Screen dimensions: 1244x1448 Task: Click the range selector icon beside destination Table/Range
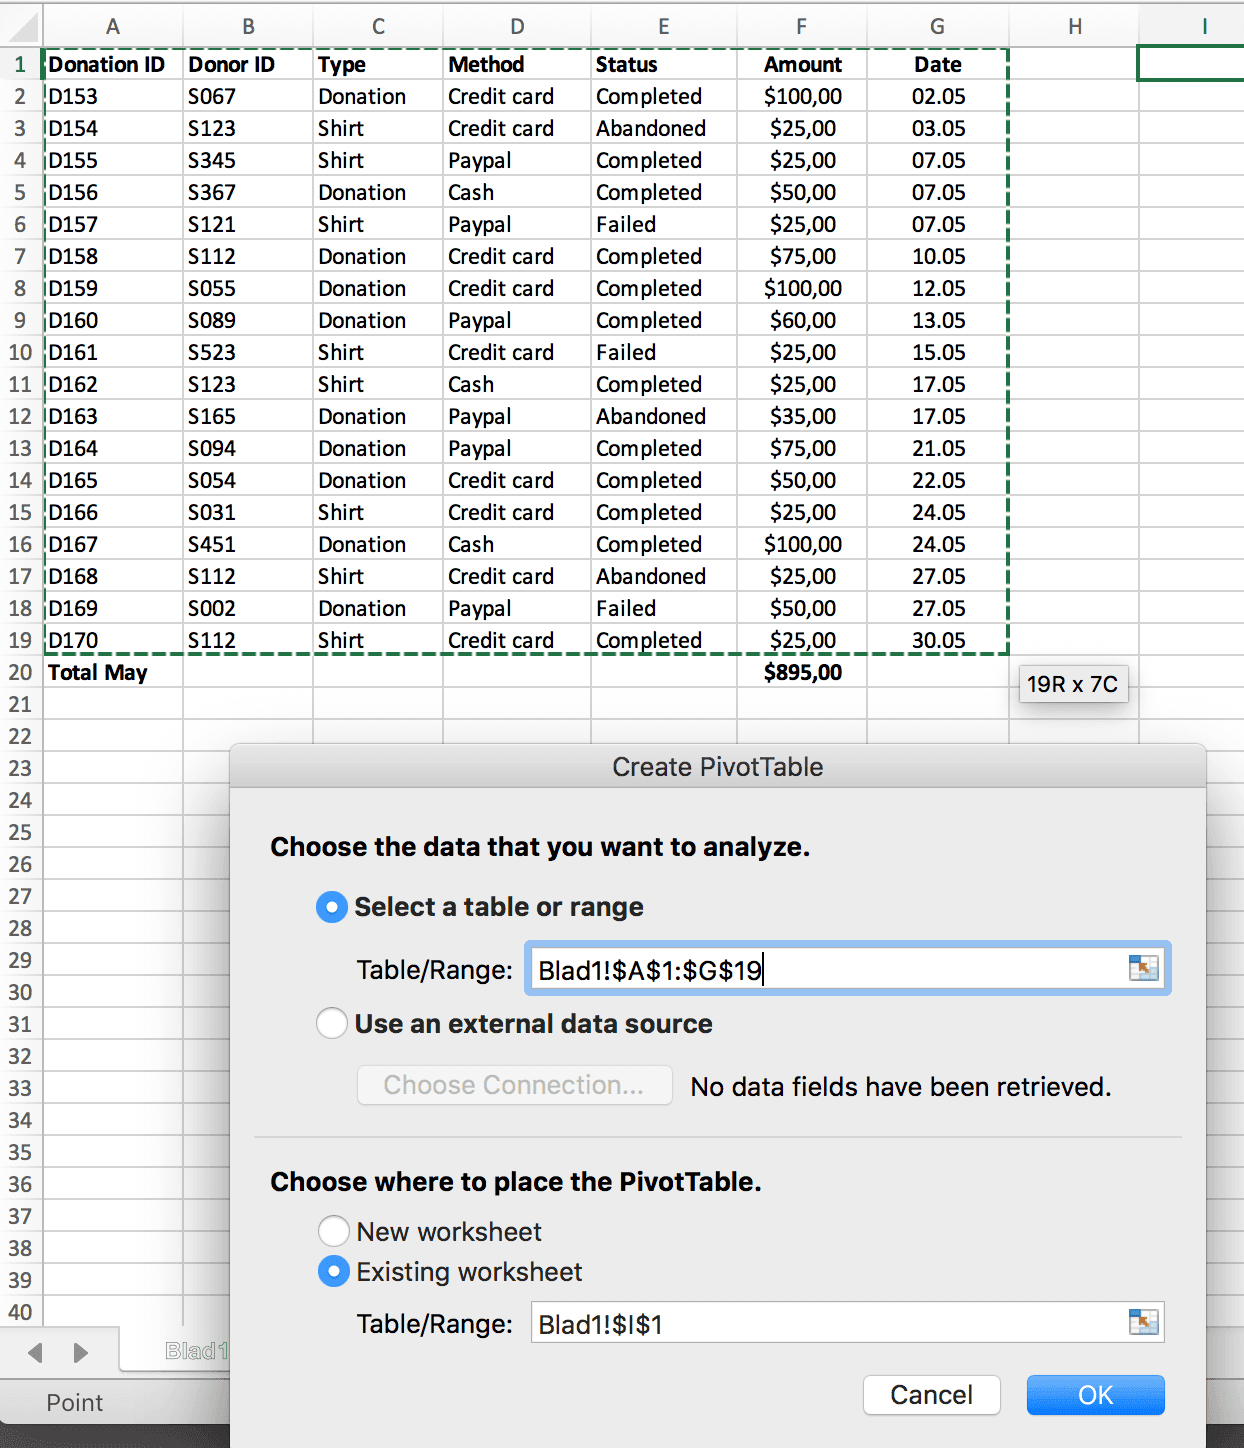tap(1142, 1322)
